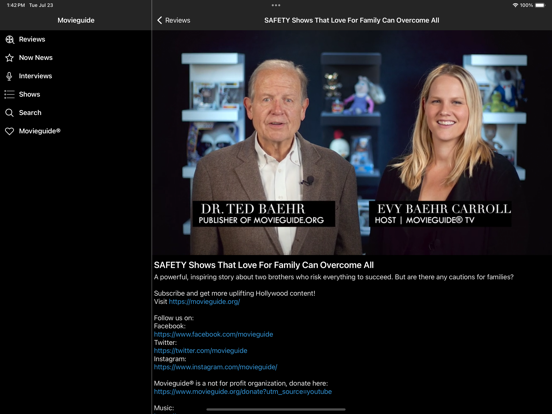552x414 pixels.
Task: Tap the back chevron icon
Action: tap(159, 20)
